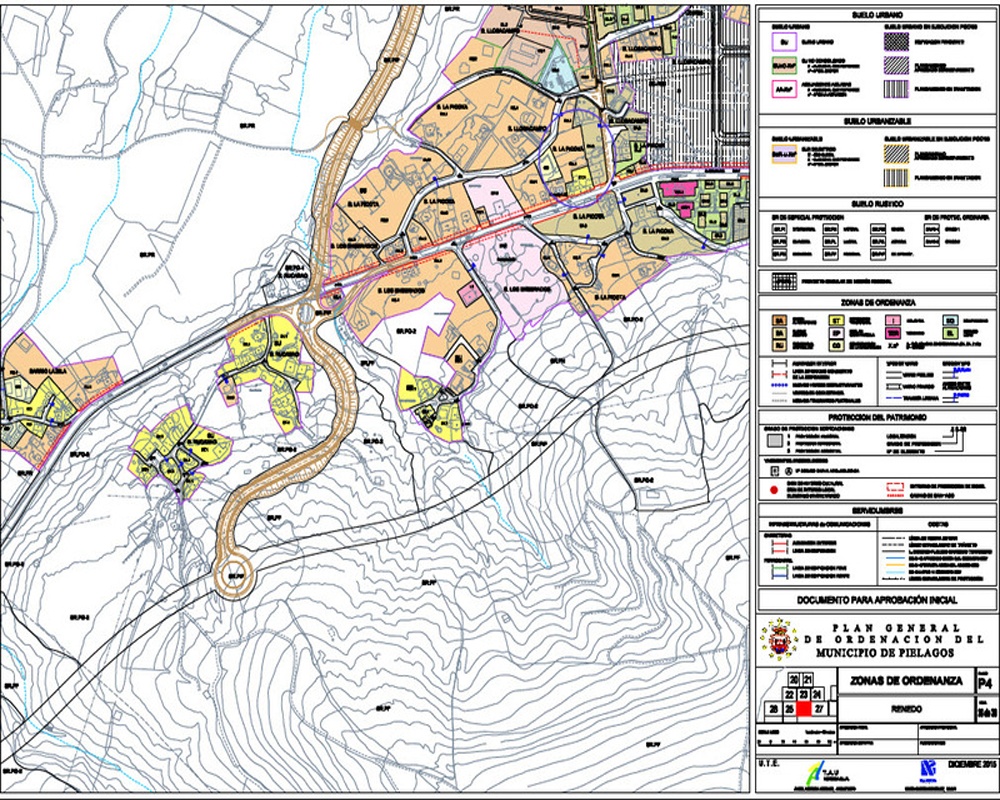Click the orange-outlined vertical-stripe swatch

(x=896, y=178)
